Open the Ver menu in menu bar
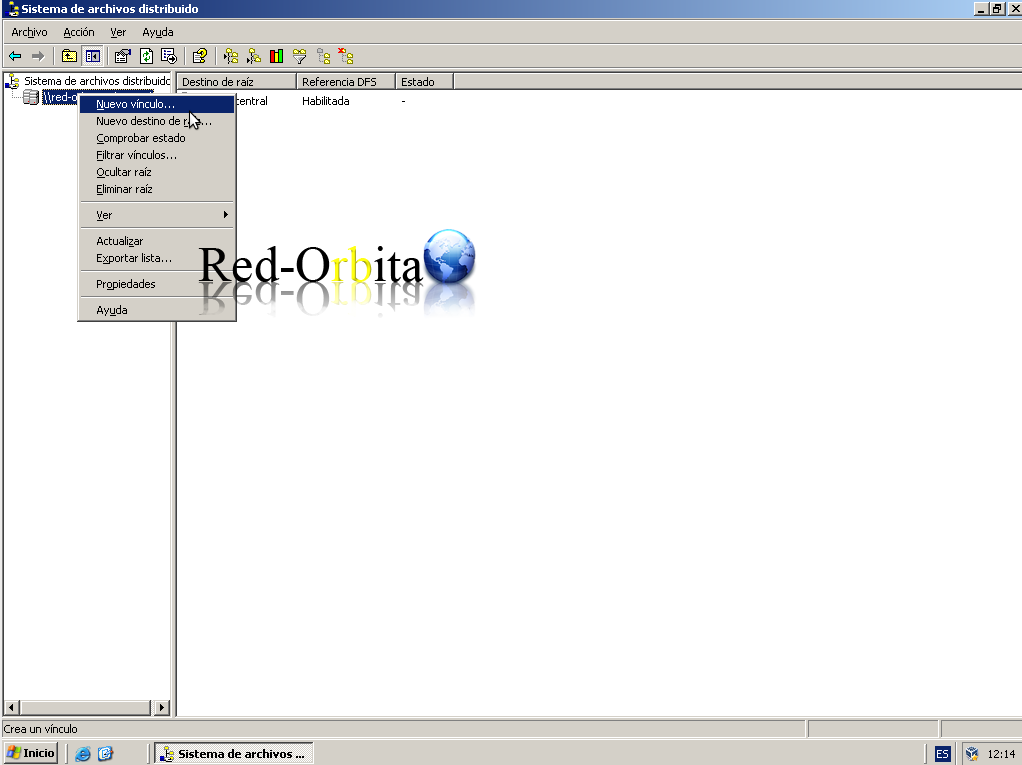Image resolution: width=1022 pixels, height=765 pixels. [118, 32]
